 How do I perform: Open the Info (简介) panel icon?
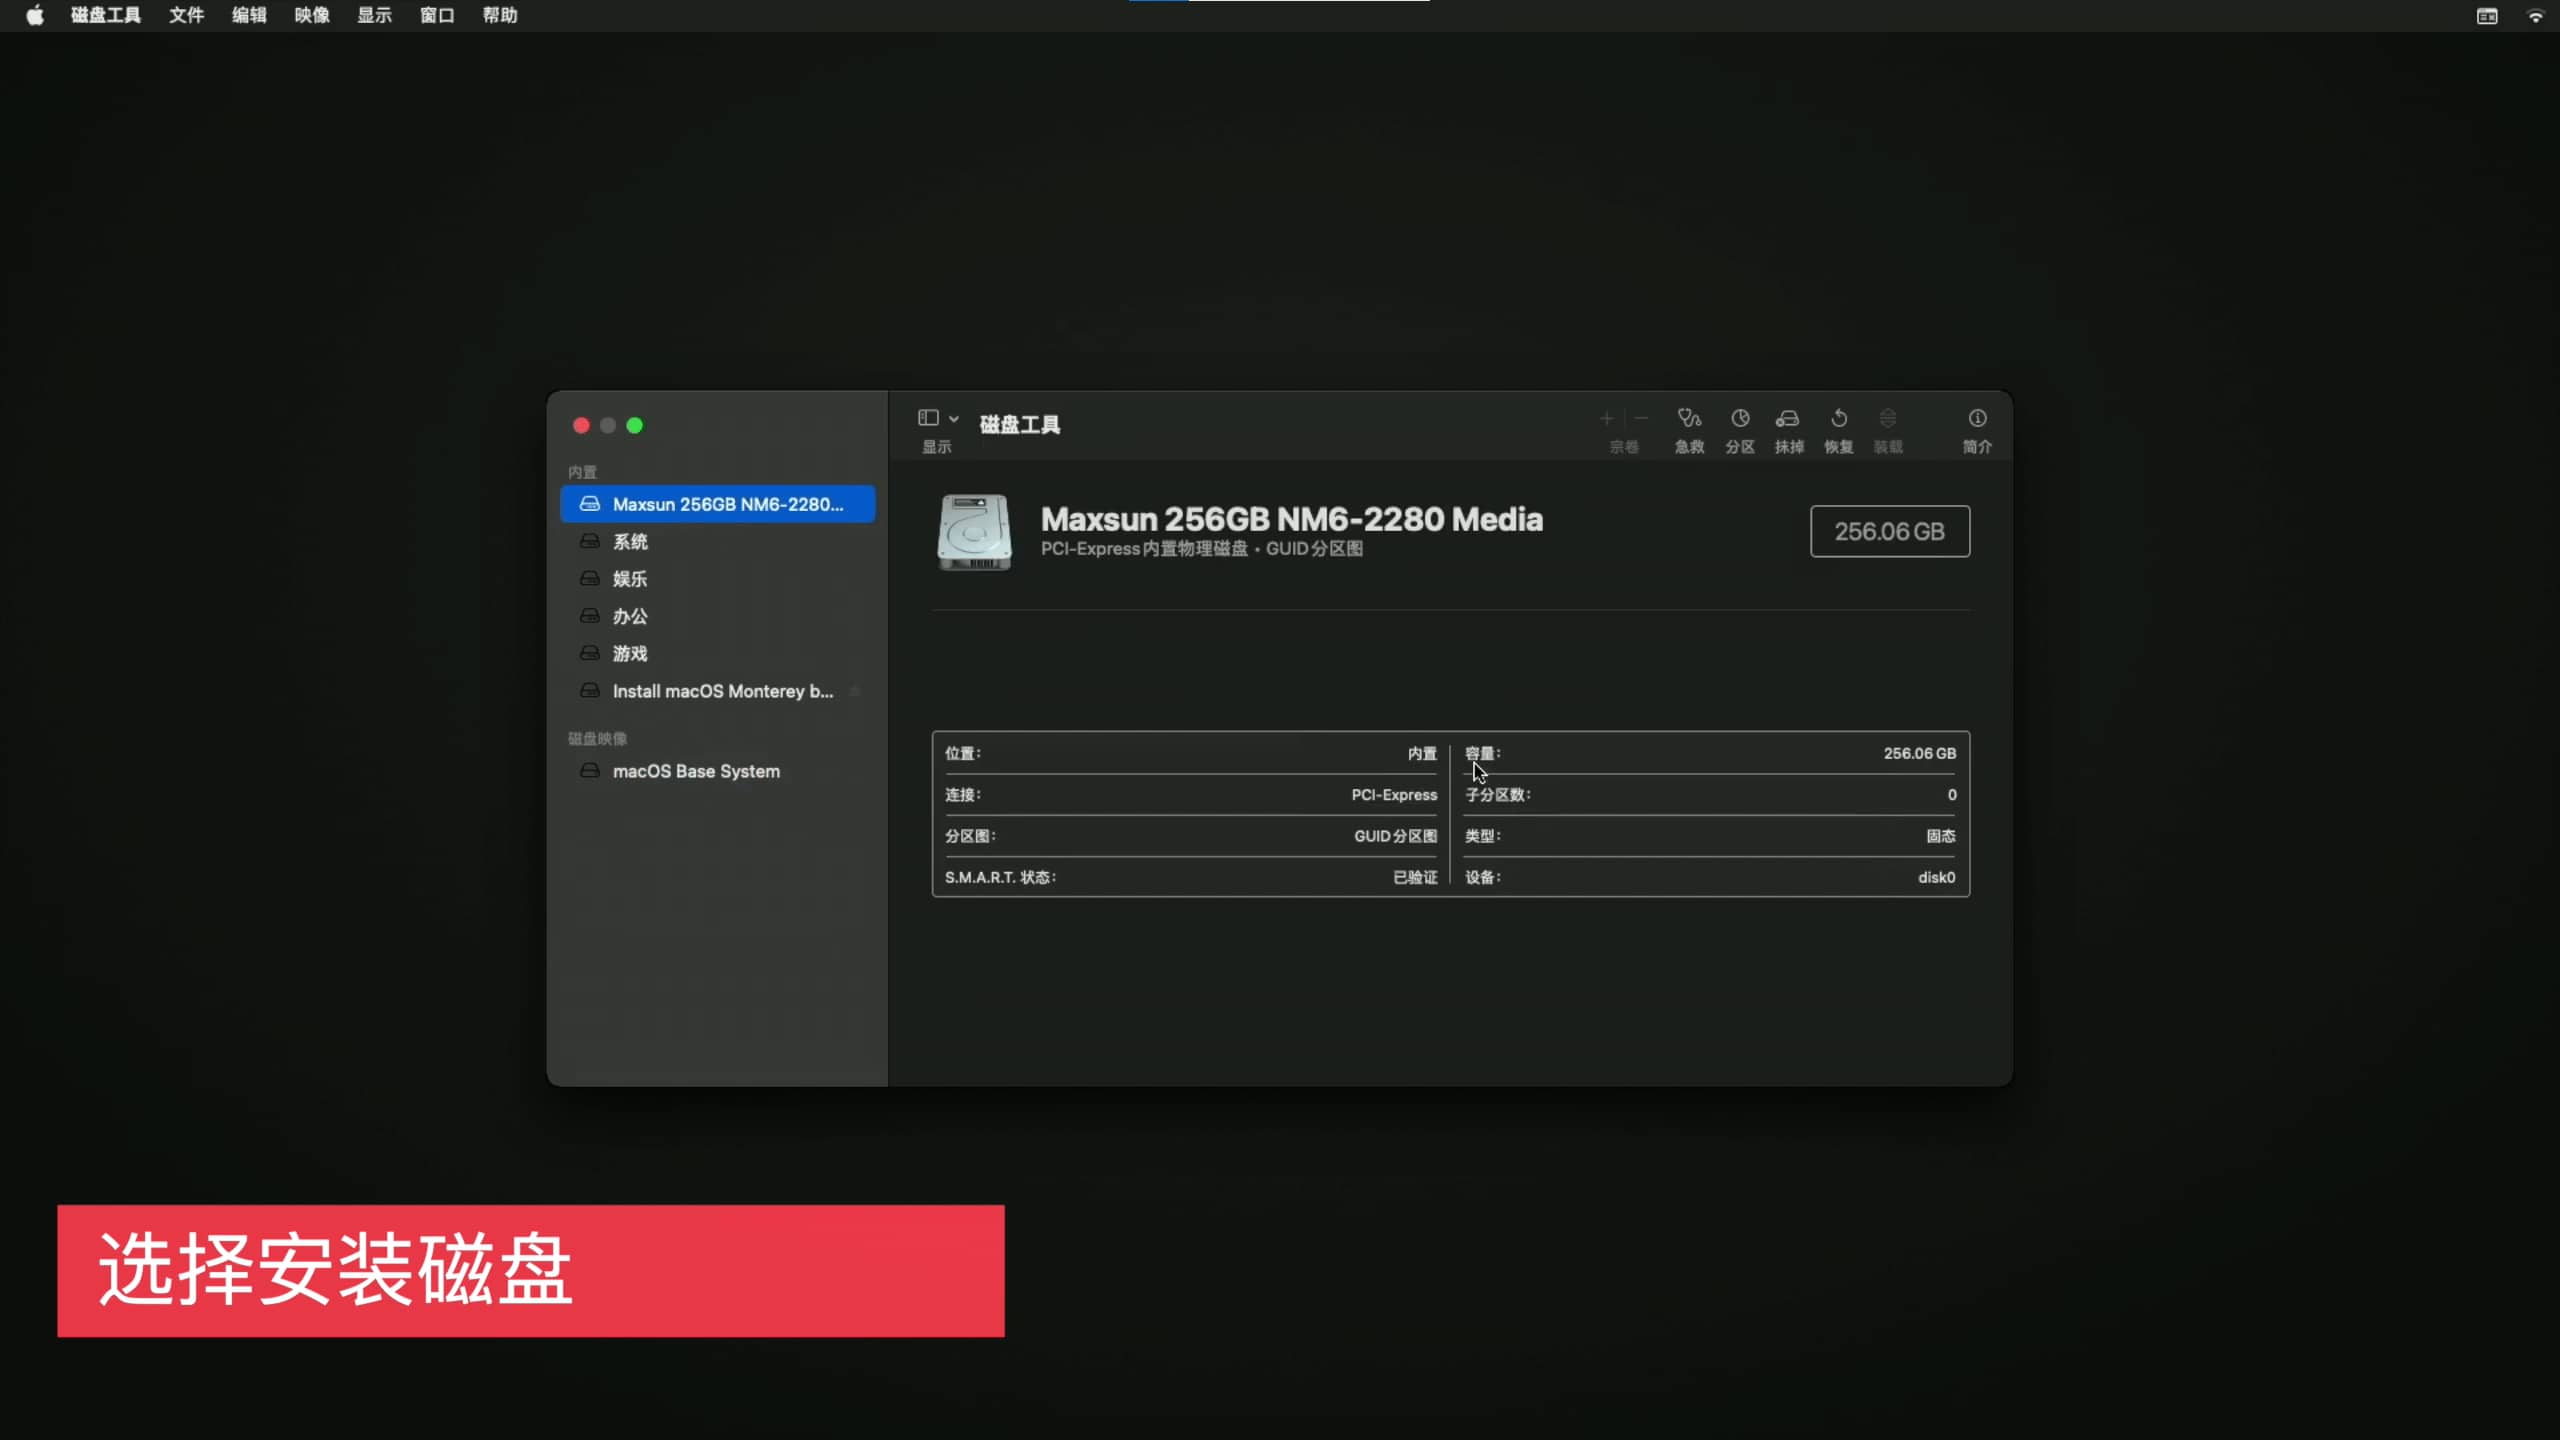click(1977, 419)
